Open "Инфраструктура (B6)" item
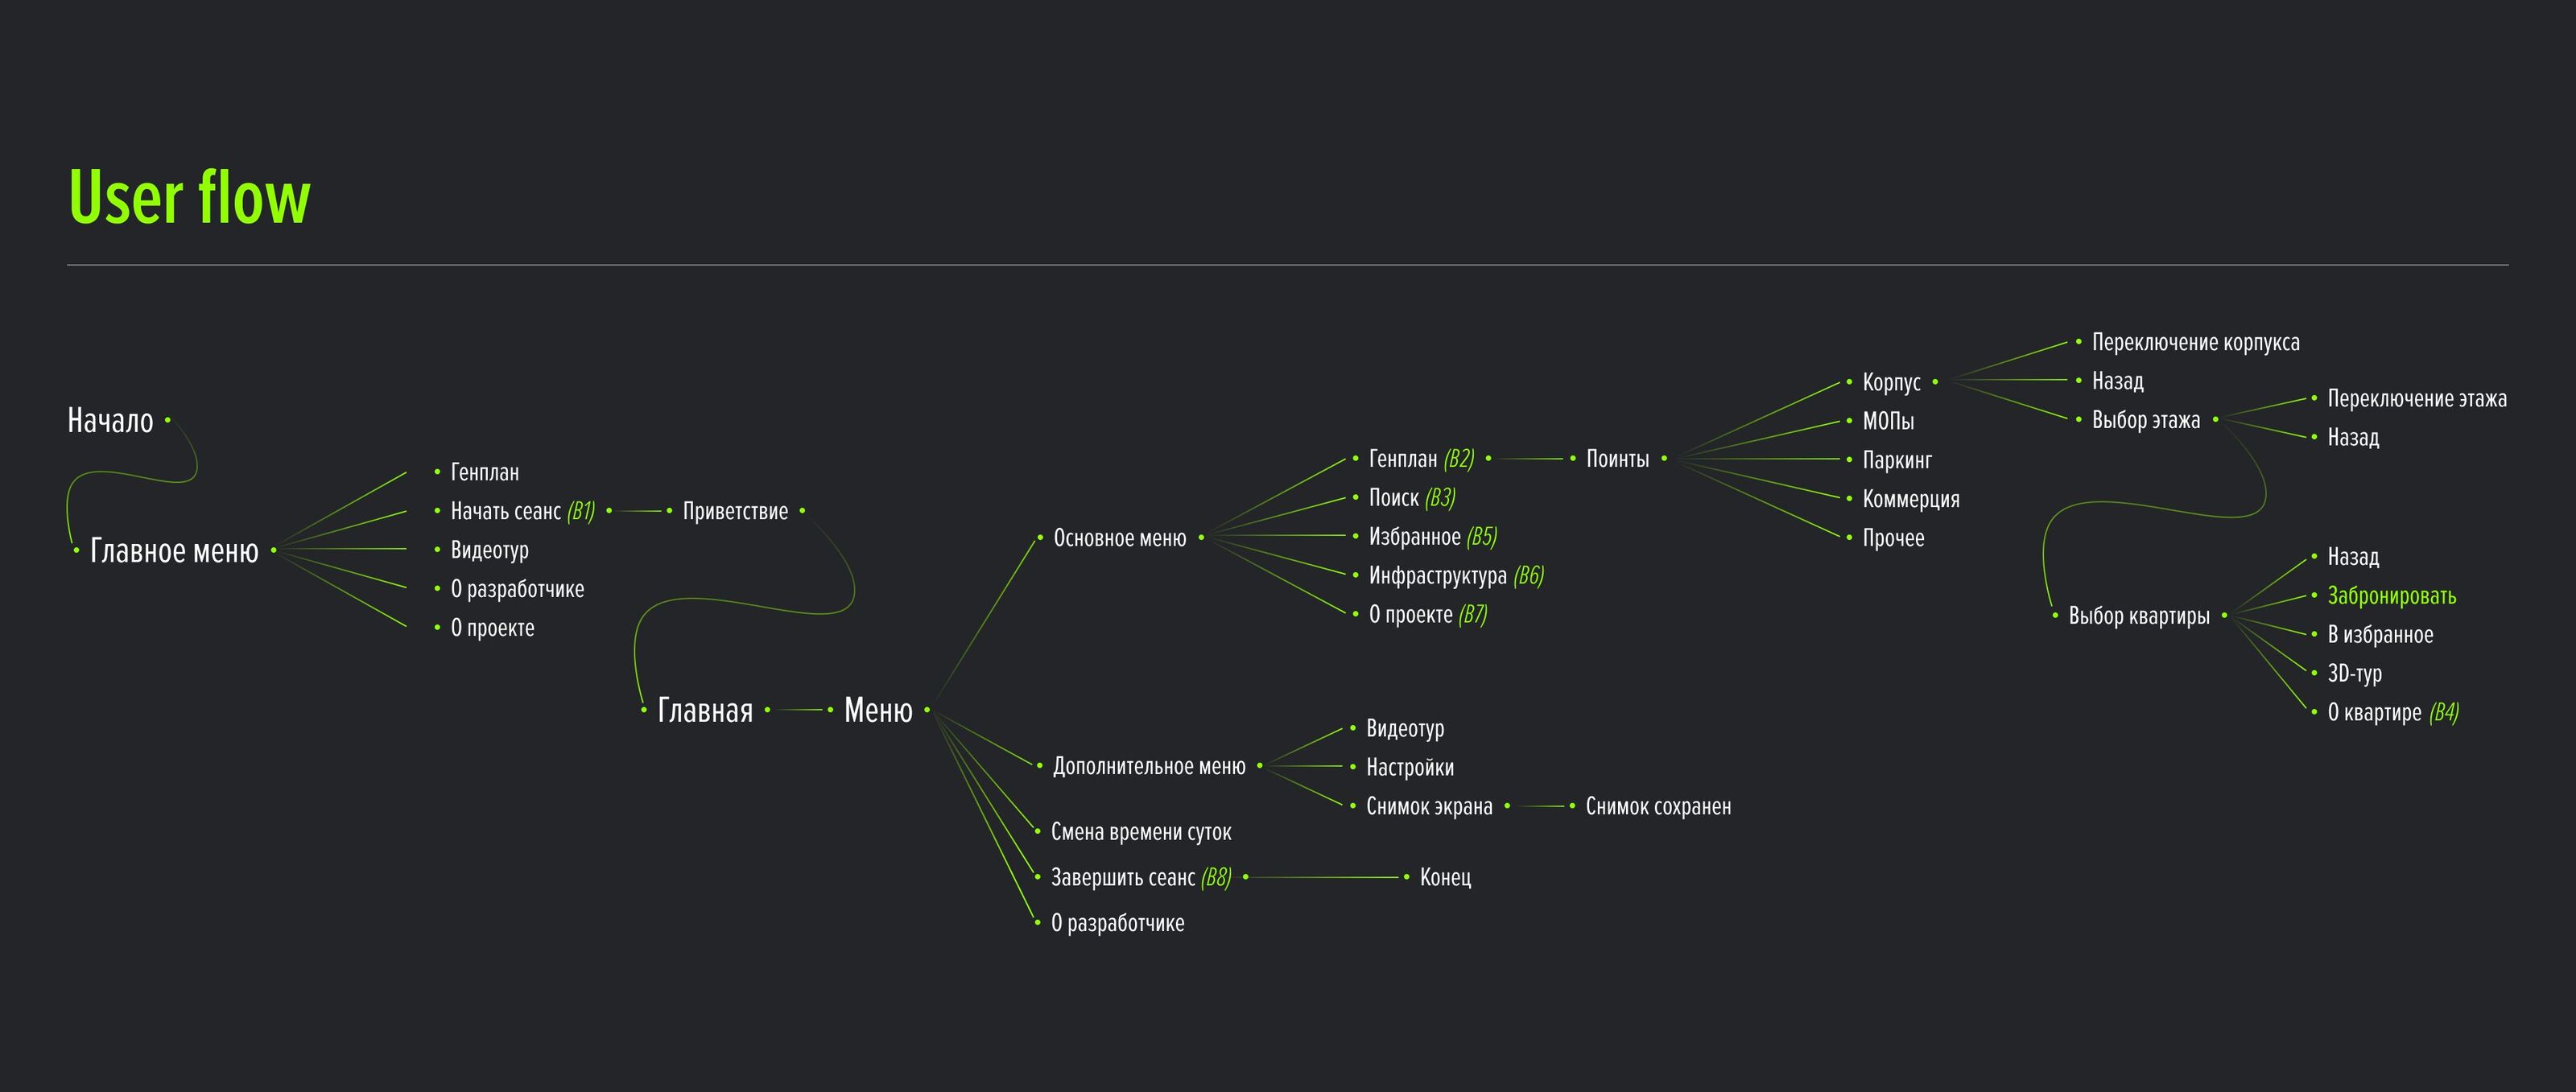The image size is (2576, 1092). 1455,576
